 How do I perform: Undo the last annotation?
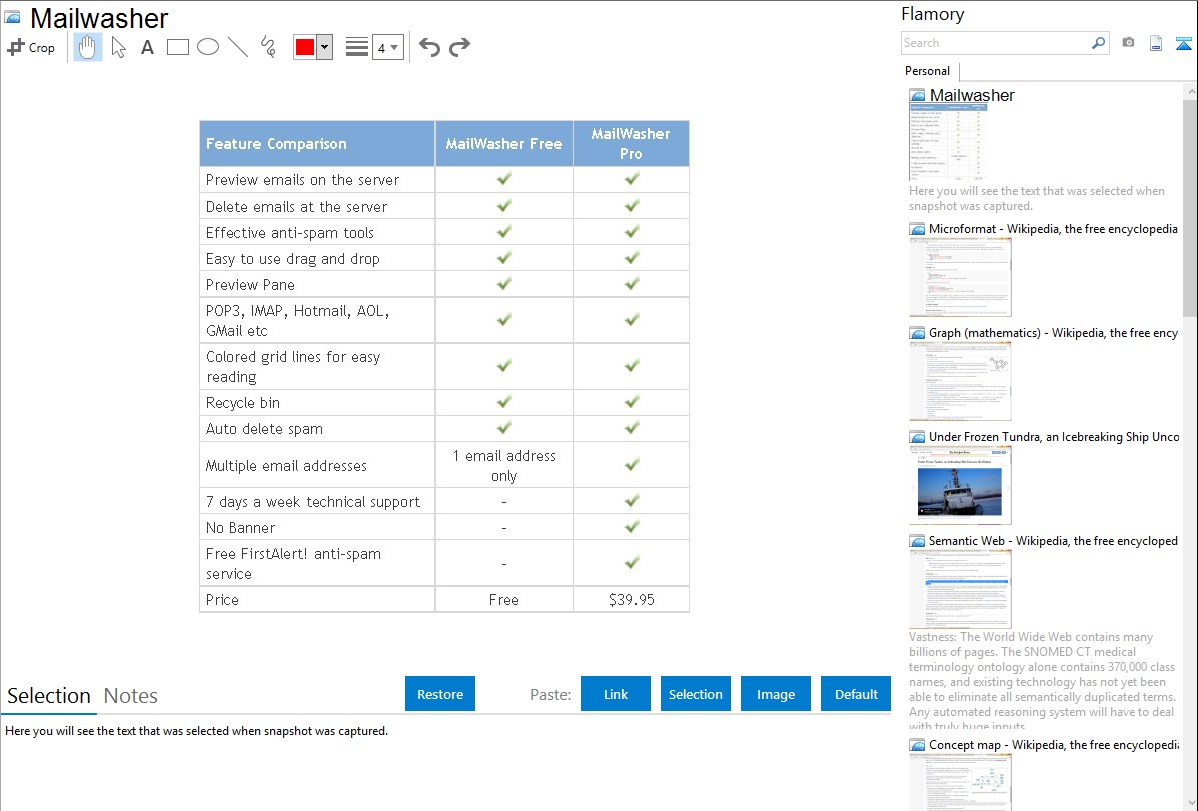(429, 47)
